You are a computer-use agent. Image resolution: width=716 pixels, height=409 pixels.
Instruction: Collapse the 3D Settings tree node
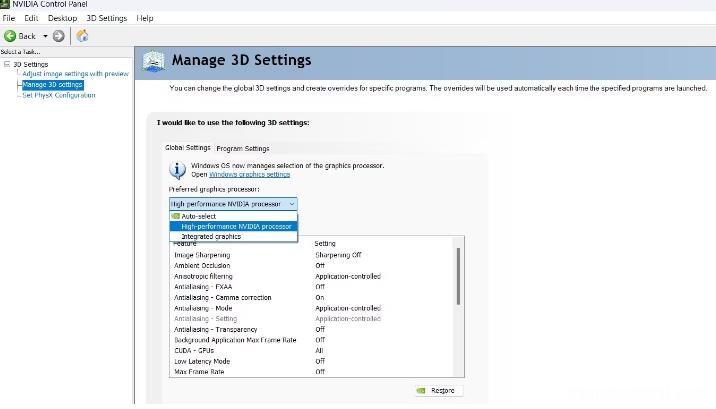point(6,64)
